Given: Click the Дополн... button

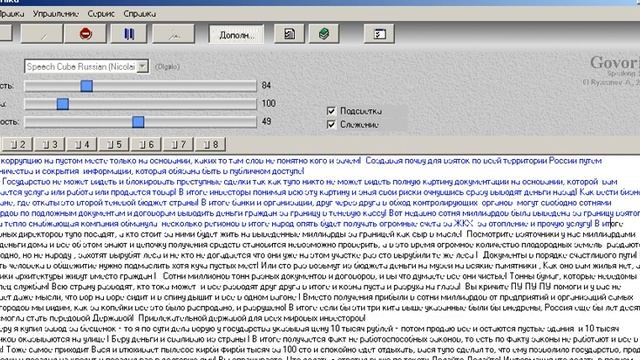Looking at the screenshot, I should point(236,34).
